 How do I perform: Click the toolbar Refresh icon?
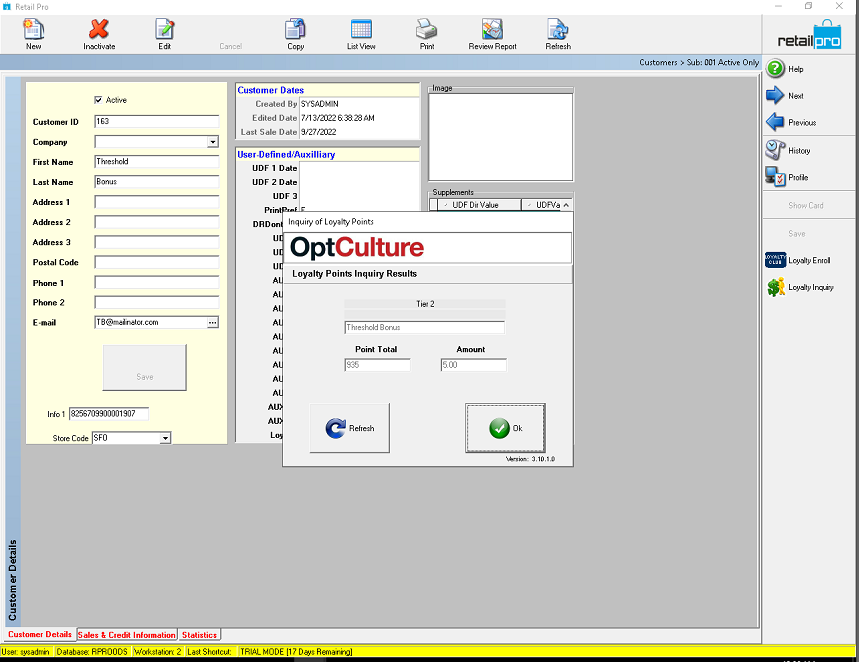[558, 29]
